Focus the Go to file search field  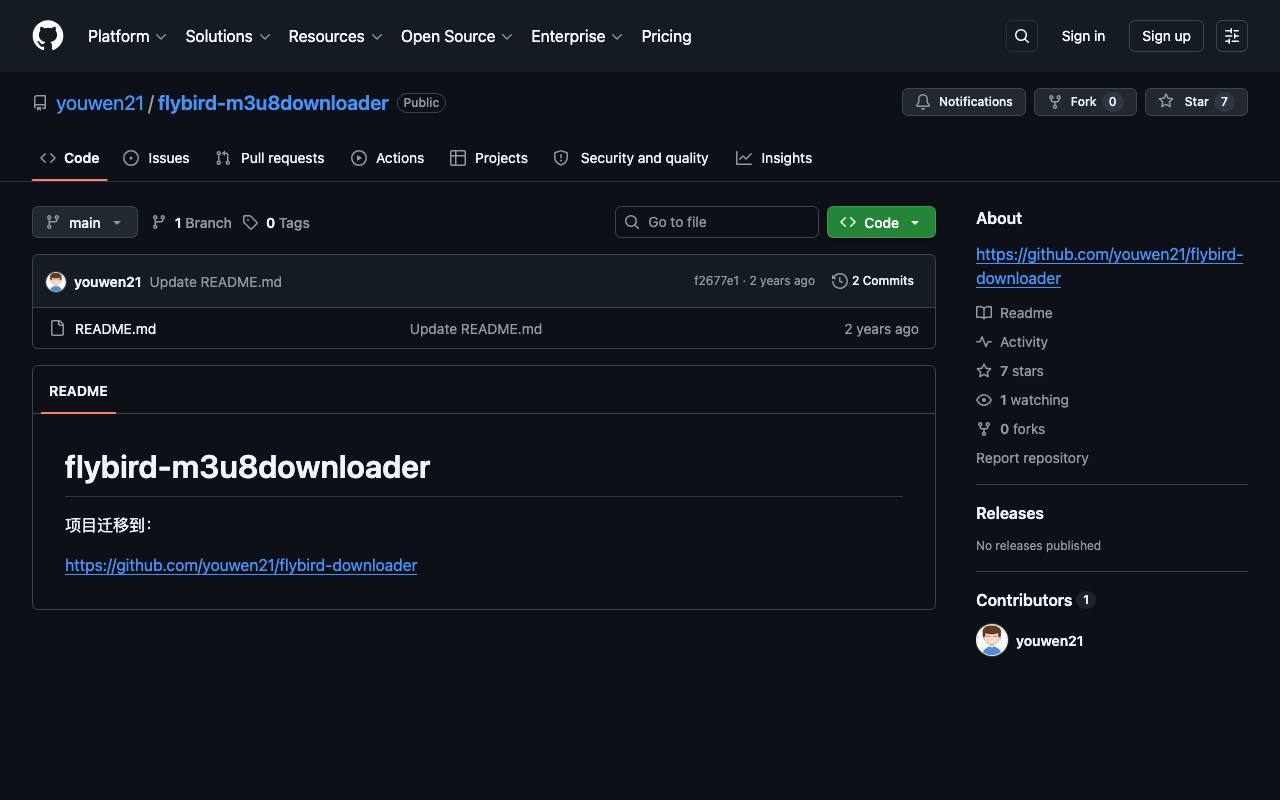717,222
